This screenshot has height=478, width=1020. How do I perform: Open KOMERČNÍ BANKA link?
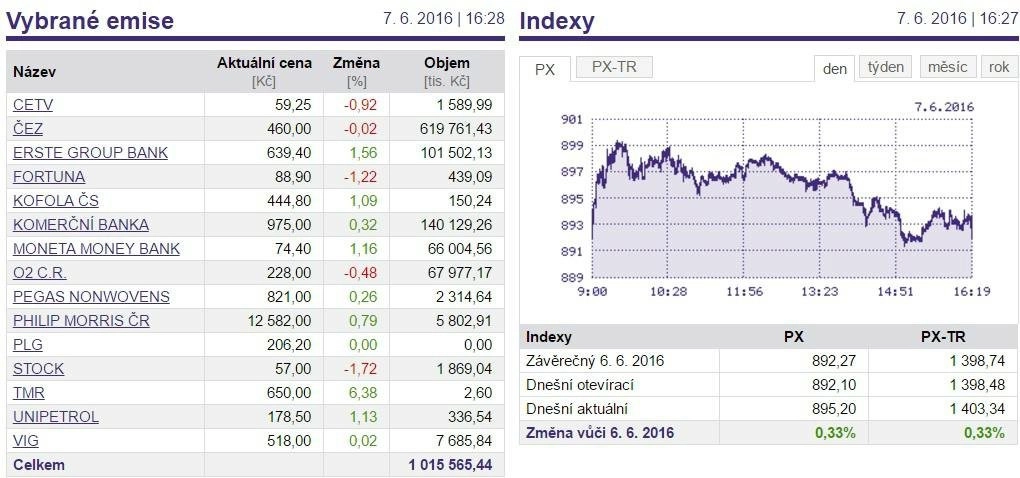81,225
